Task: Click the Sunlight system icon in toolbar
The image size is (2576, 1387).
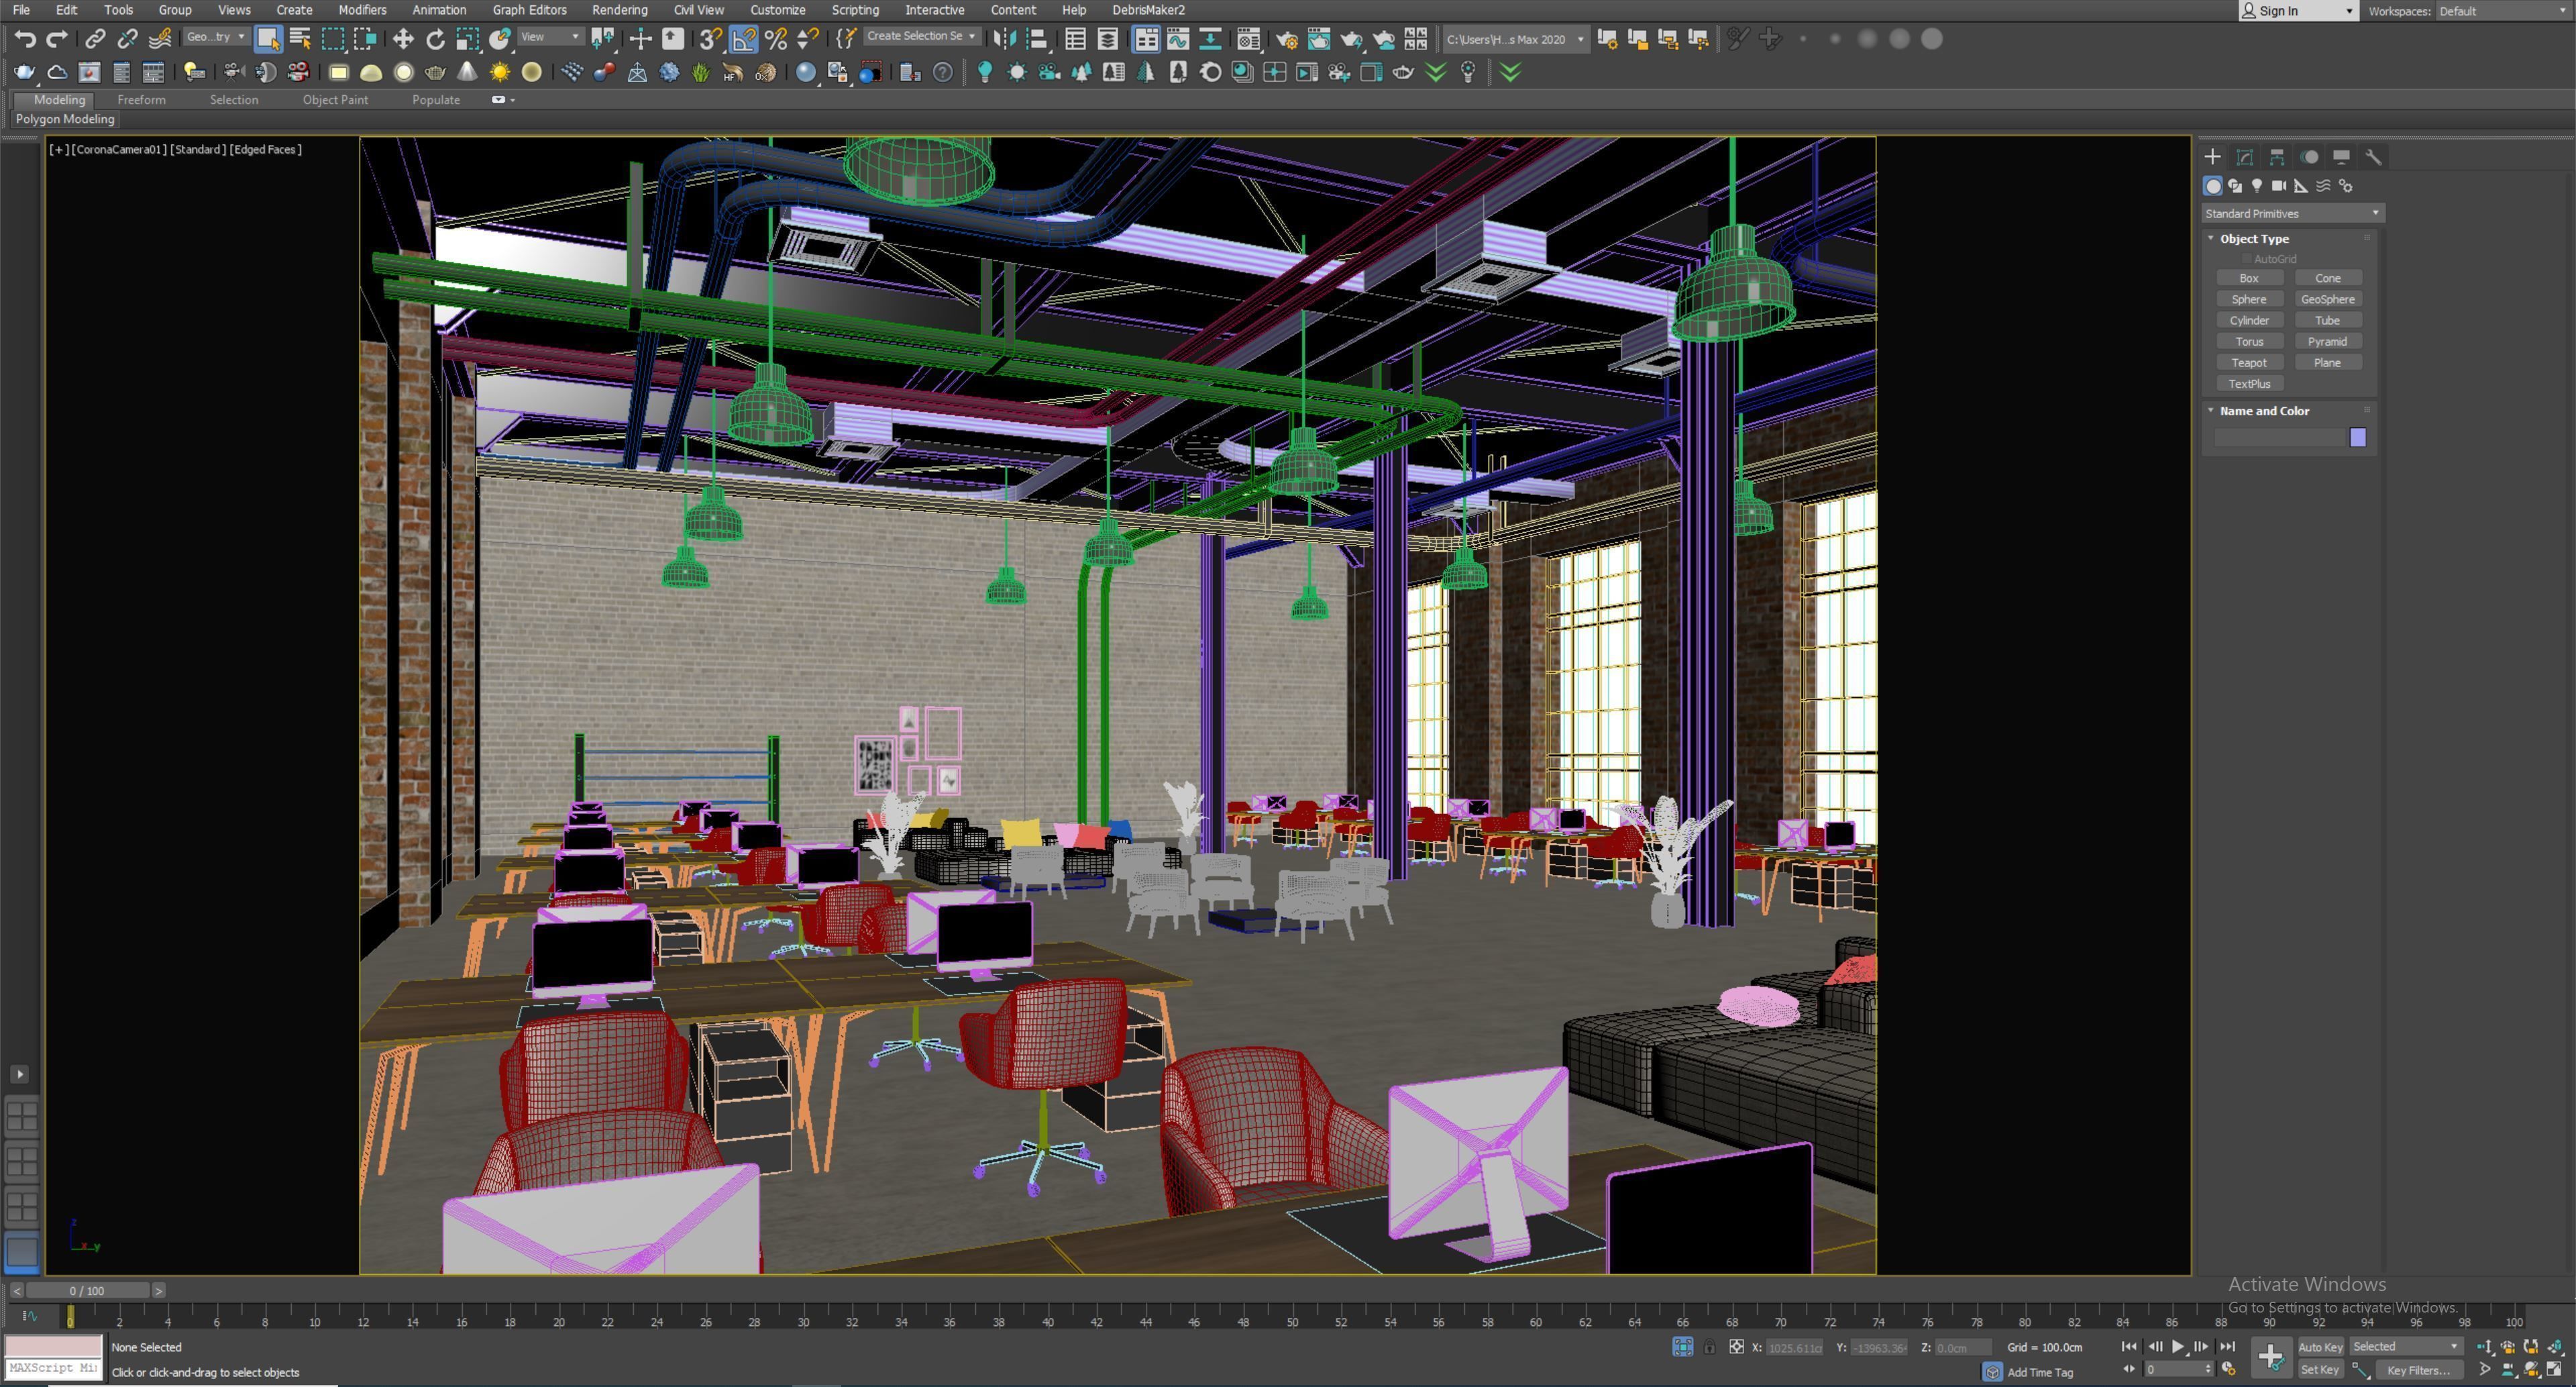Action: (499, 72)
